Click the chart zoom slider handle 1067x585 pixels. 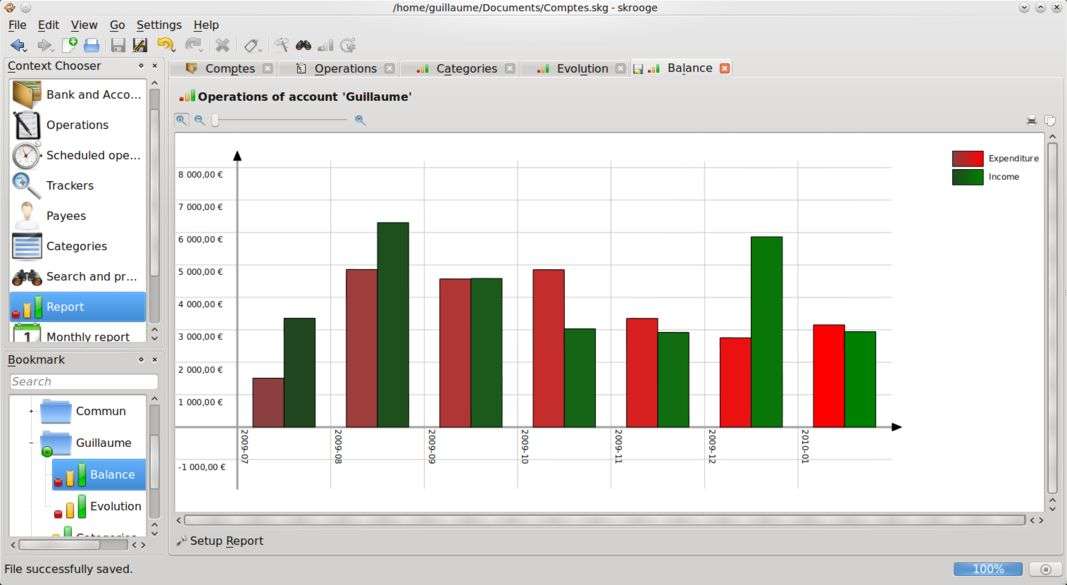pyautogui.click(x=215, y=120)
